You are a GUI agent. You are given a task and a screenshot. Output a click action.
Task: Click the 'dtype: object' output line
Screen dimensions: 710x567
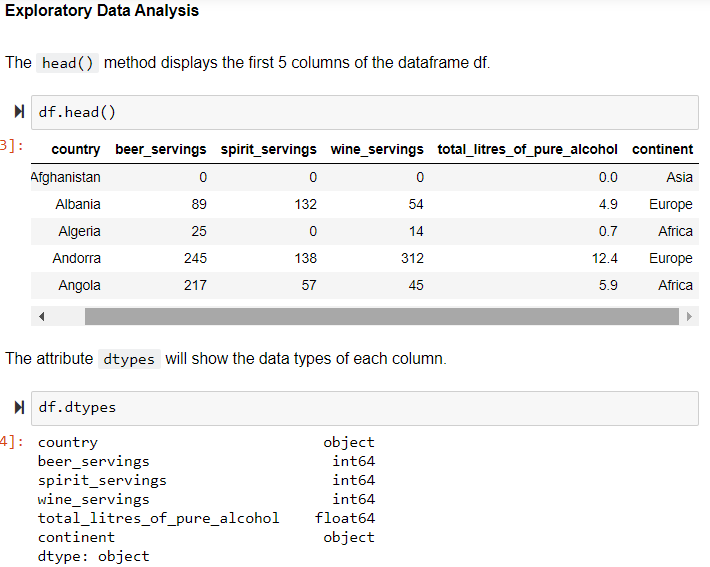[x=94, y=556]
